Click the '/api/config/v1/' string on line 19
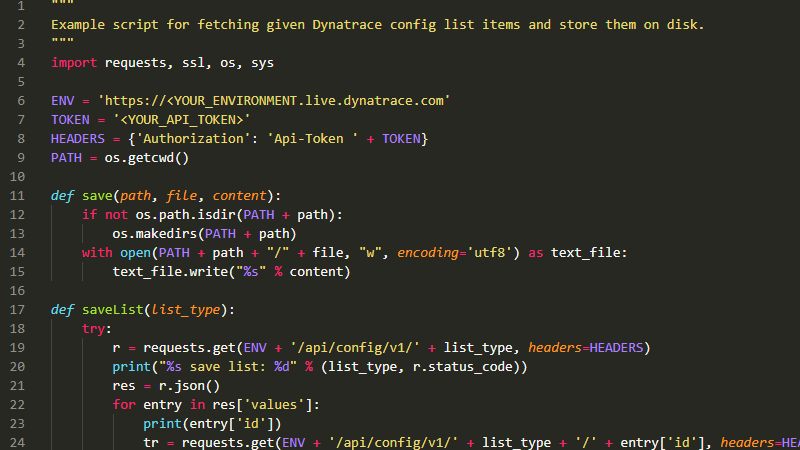 point(355,348)
